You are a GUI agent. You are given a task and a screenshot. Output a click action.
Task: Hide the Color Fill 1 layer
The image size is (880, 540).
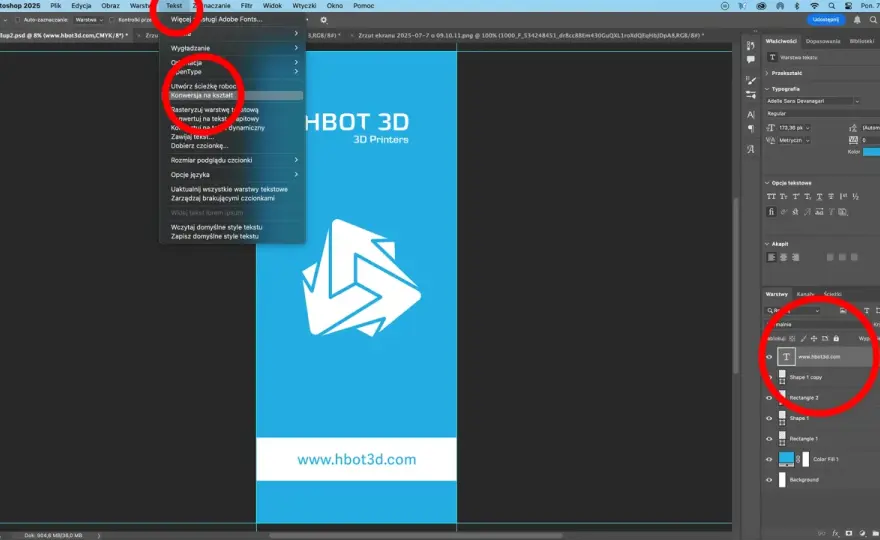point(769,459)
